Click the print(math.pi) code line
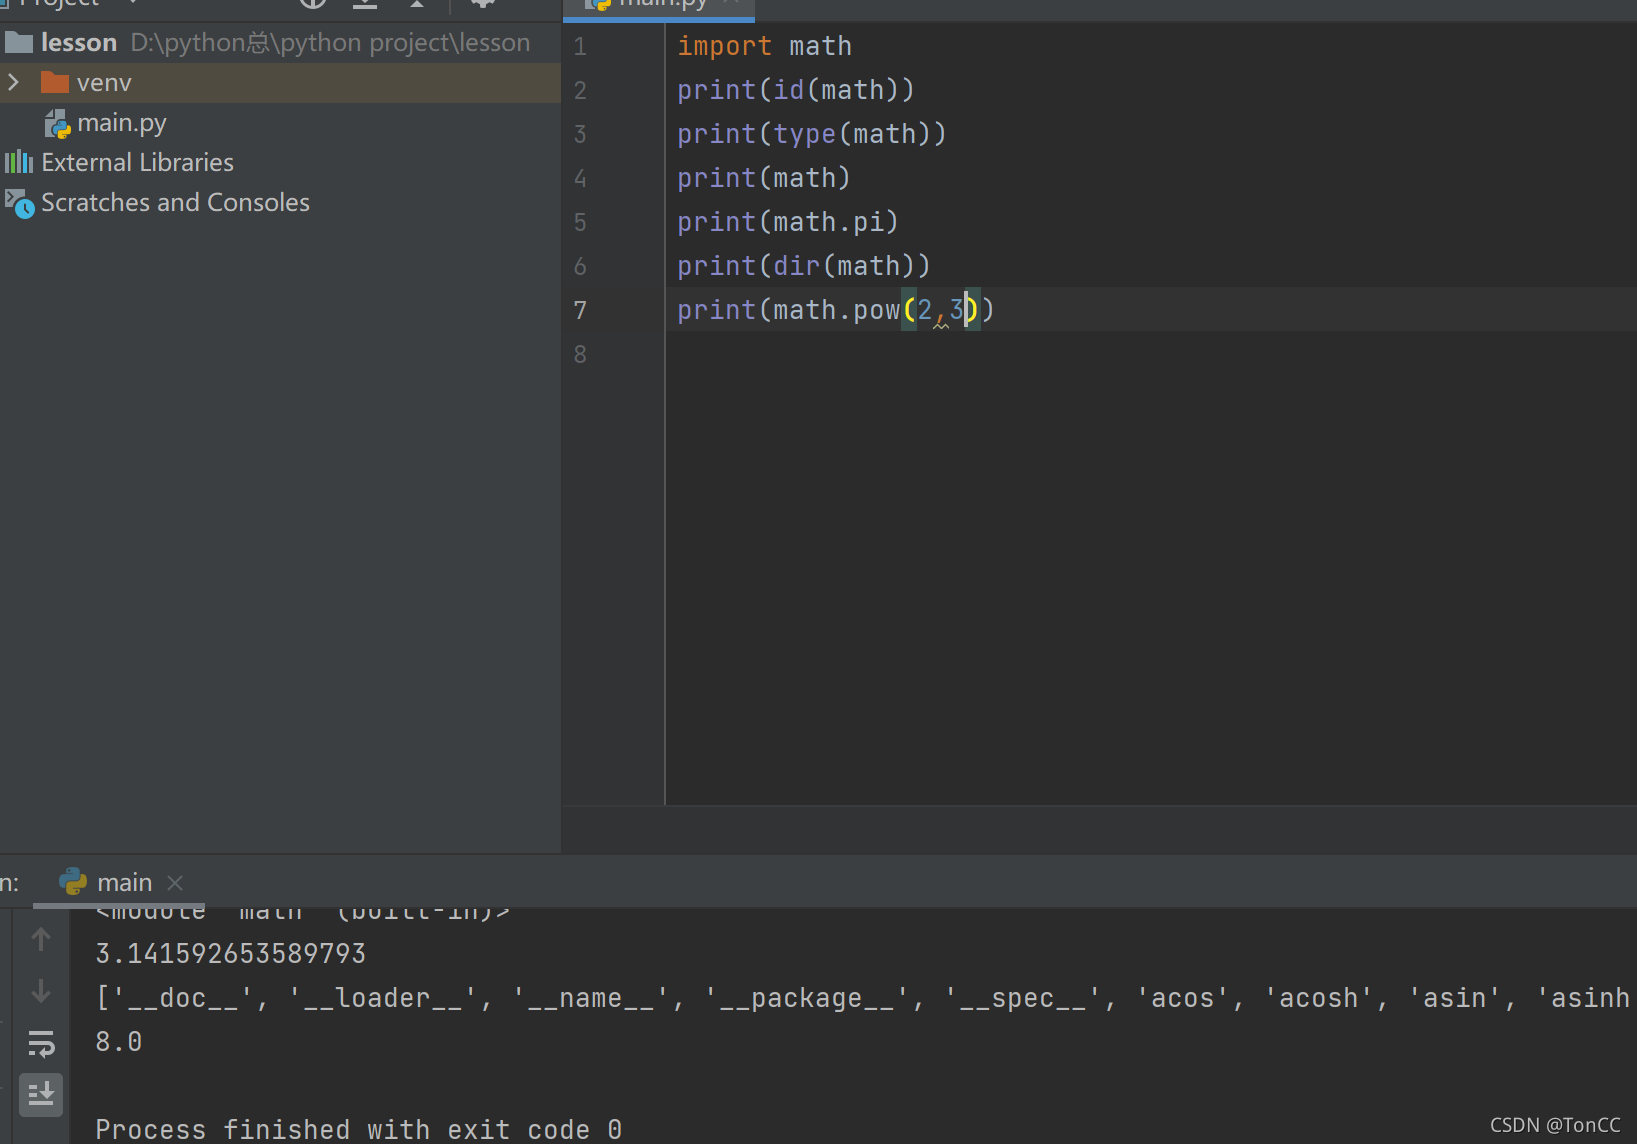The image size is (1637, 1144). pyautogui.click(x=788, y=222)
